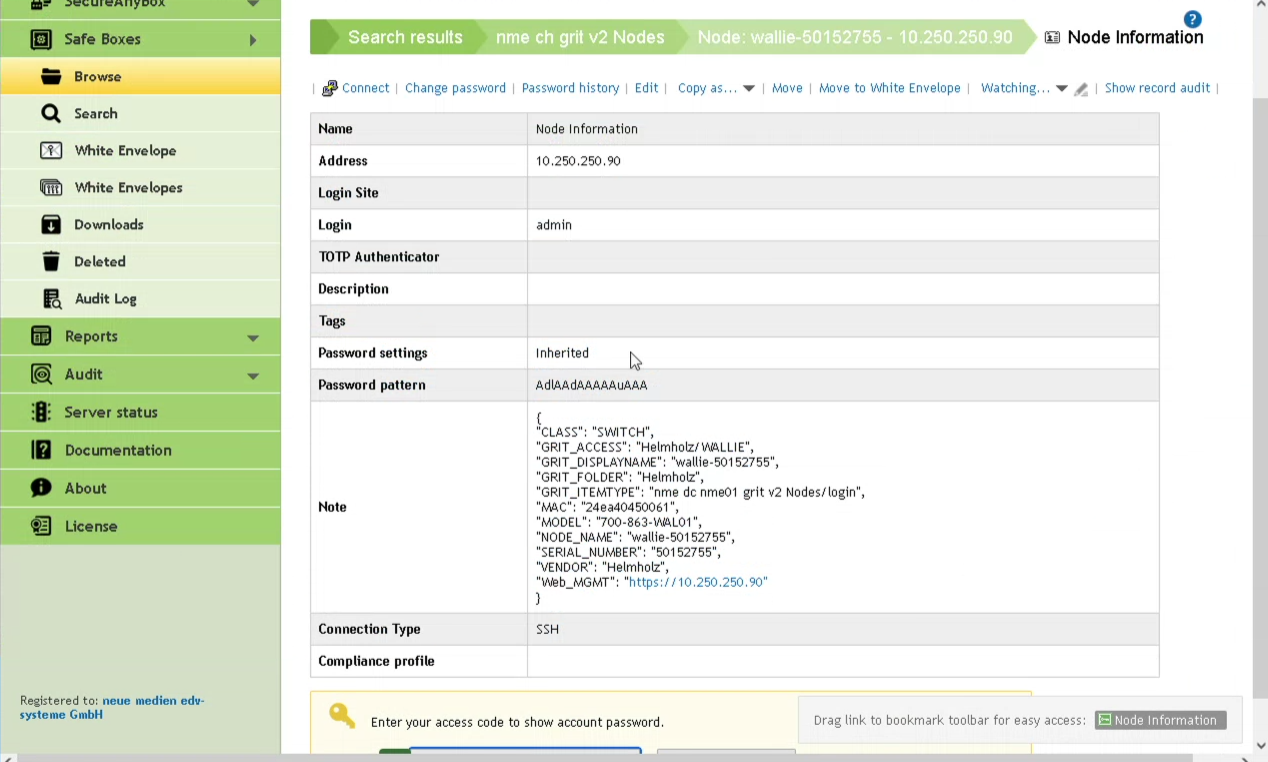
Task: Open the https://10.250.250.90 Web_MGMT link
Action: [x=697, y=582]
